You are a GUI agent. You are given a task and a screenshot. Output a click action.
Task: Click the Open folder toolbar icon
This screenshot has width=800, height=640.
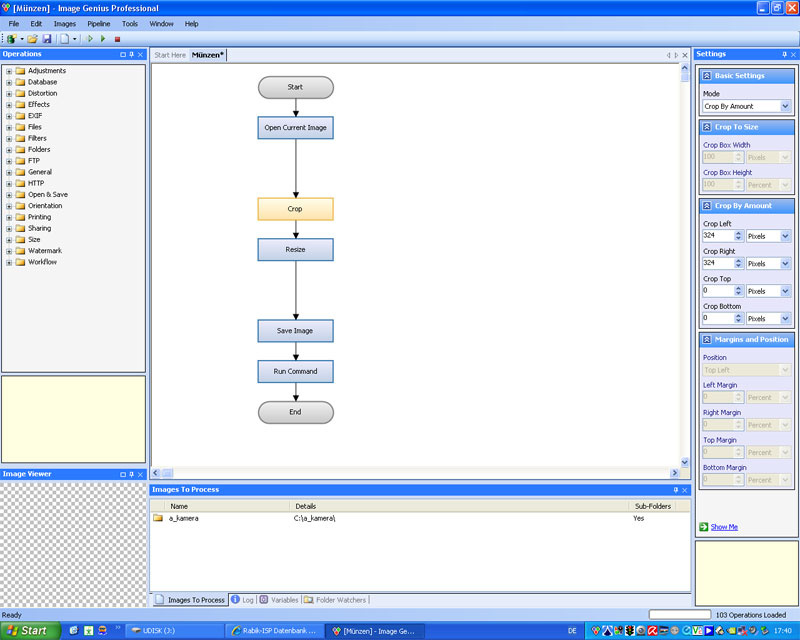coord(32,39)
